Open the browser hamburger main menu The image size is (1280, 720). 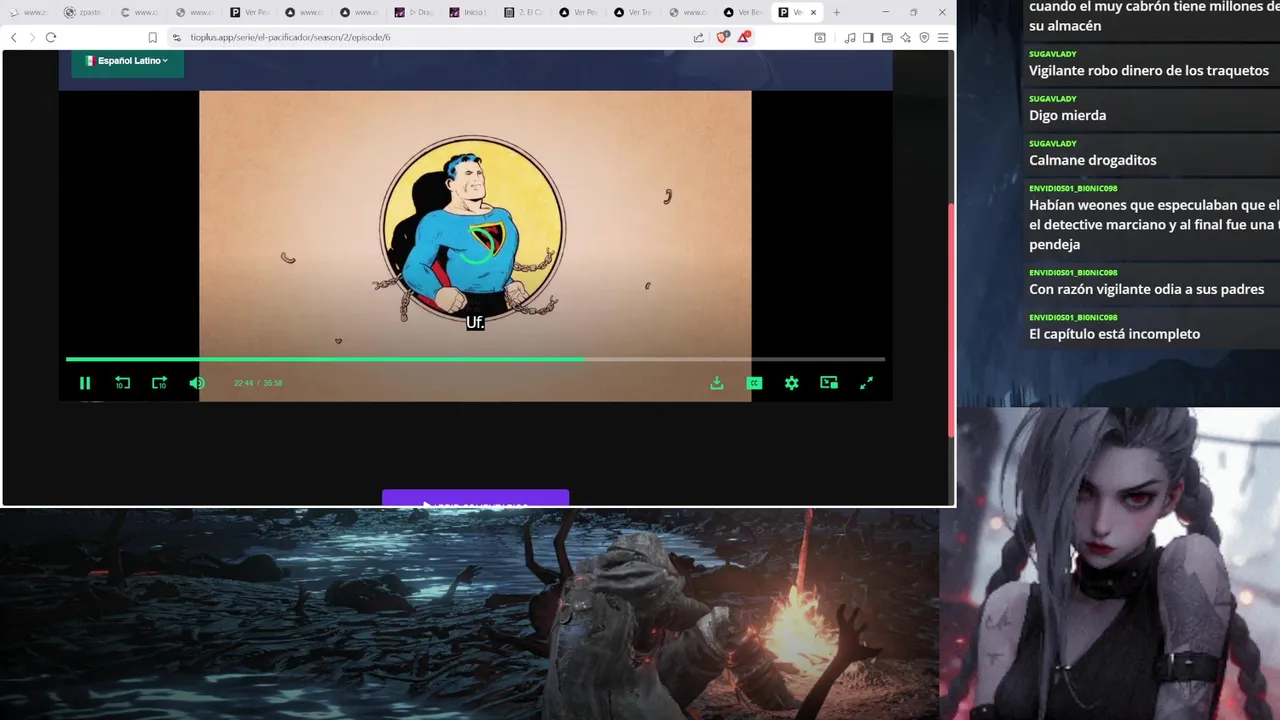click(942, 37)
